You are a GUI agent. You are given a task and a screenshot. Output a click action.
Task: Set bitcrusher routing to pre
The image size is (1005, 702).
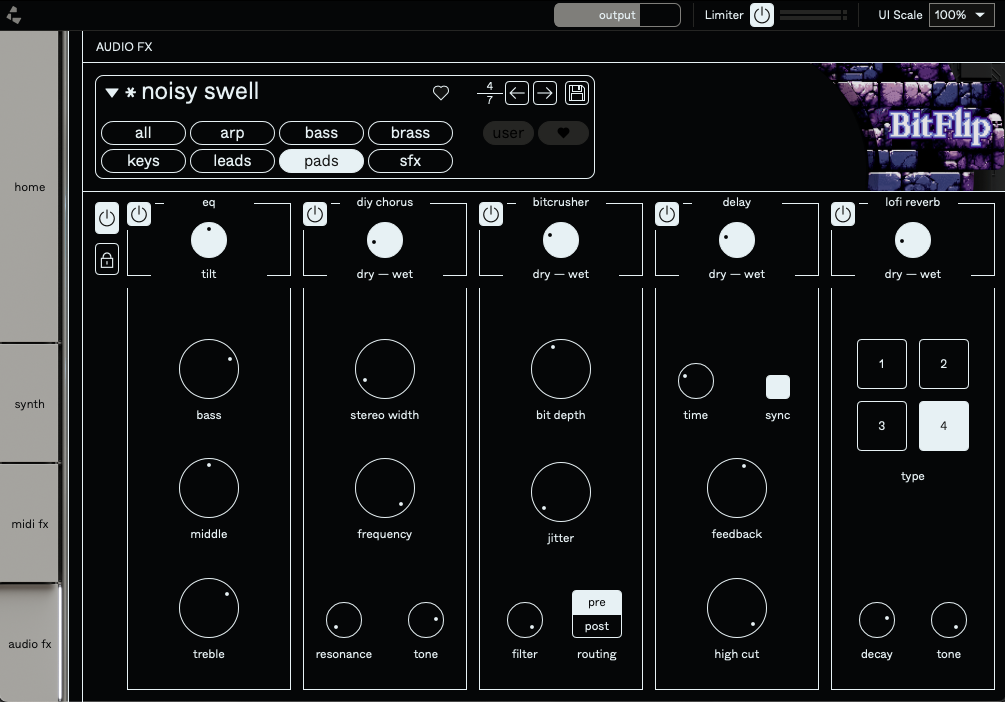597,602
